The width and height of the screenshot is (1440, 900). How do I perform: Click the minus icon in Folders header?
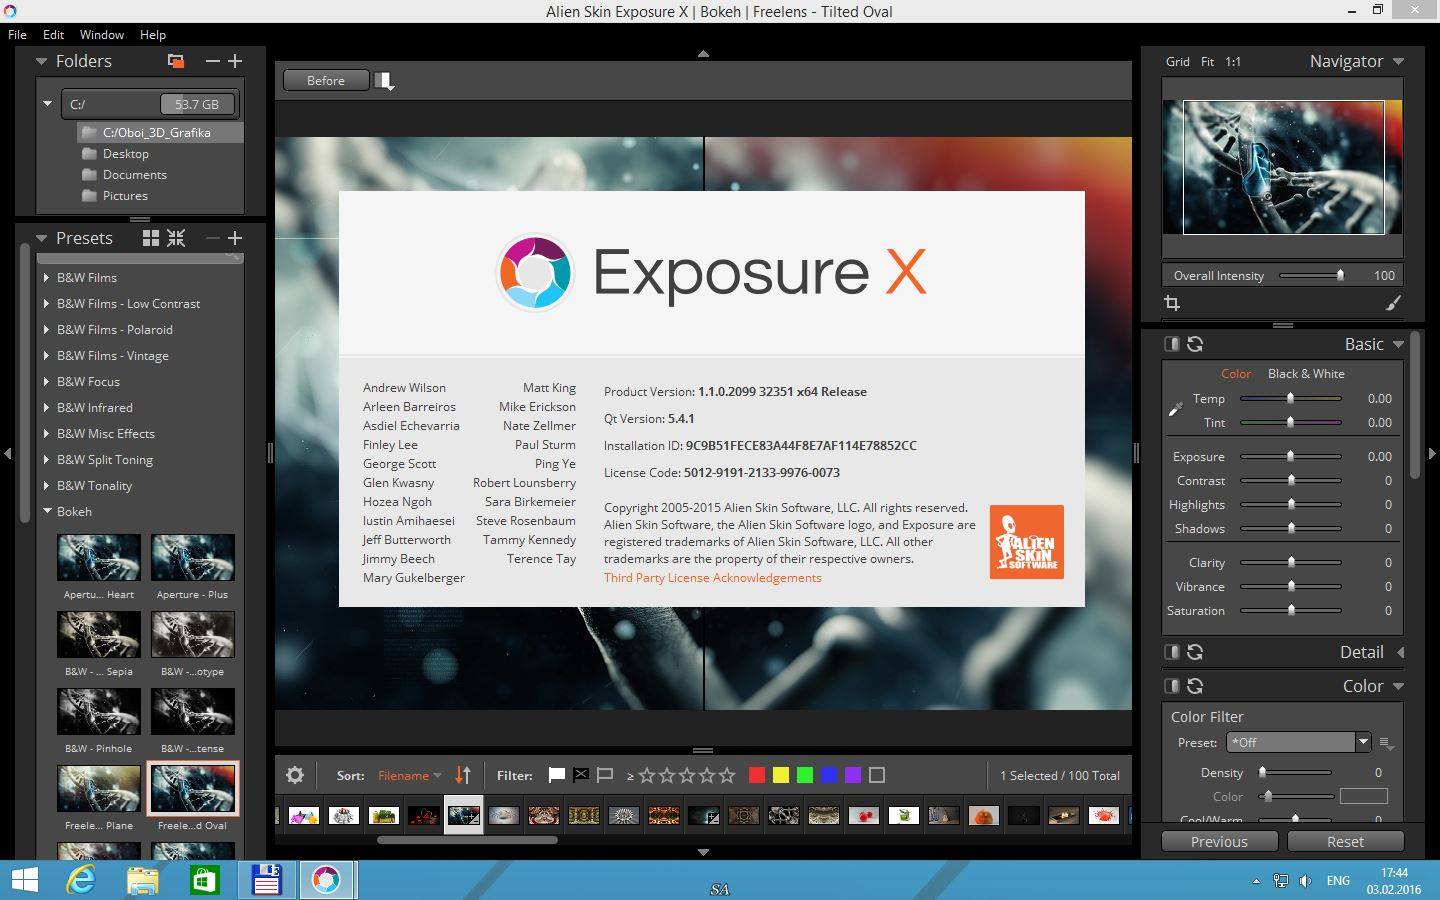click(x=212, y=61)
